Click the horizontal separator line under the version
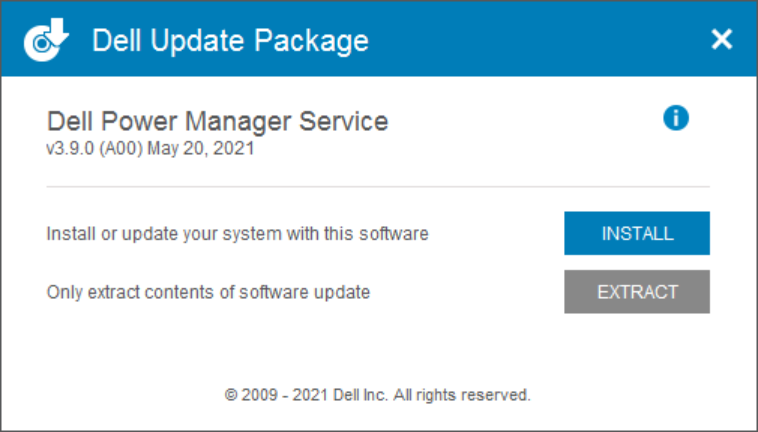 (x=378, y=187)
